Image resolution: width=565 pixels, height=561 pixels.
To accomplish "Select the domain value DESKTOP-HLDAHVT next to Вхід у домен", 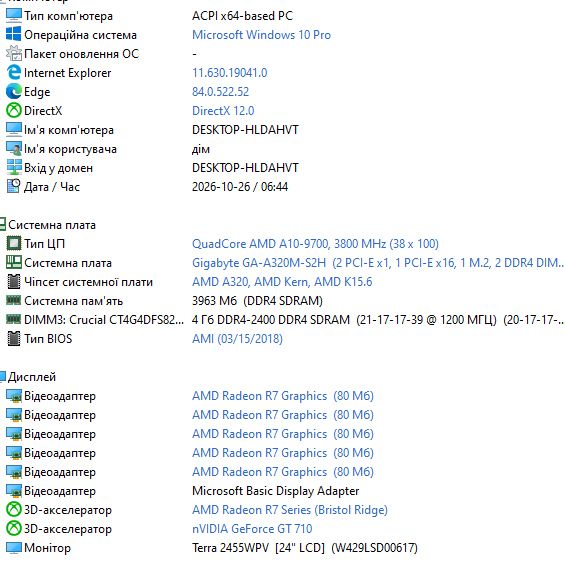I will (x=245, y=168).
